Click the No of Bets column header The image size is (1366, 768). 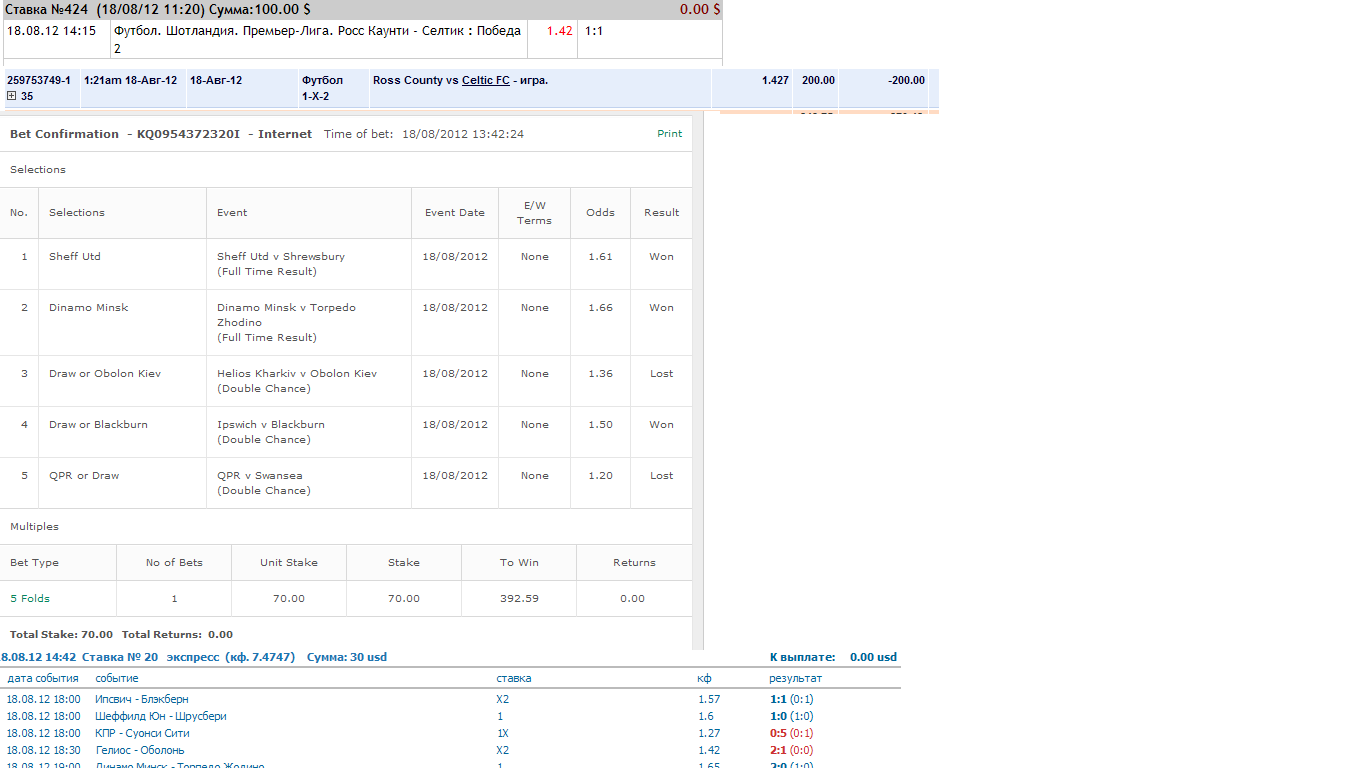coord(174,563)
